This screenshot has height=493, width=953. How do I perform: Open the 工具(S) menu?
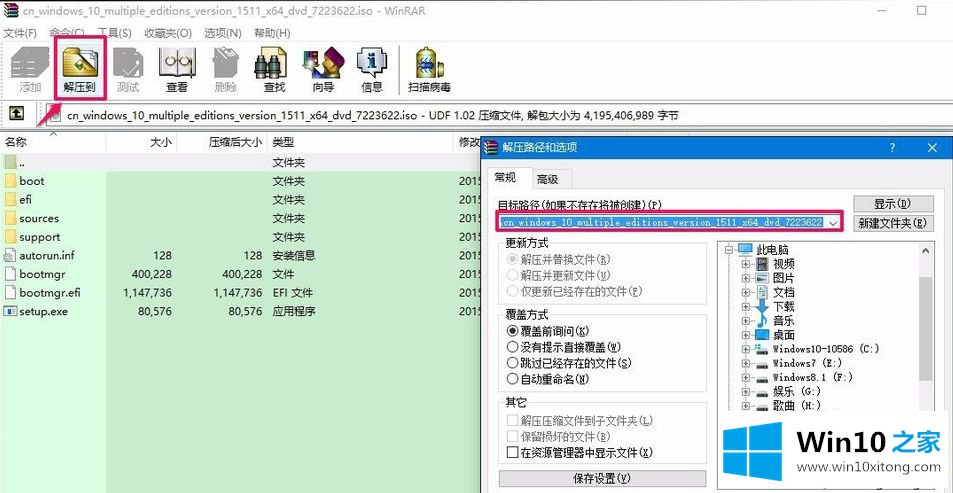tap(115, 33)
